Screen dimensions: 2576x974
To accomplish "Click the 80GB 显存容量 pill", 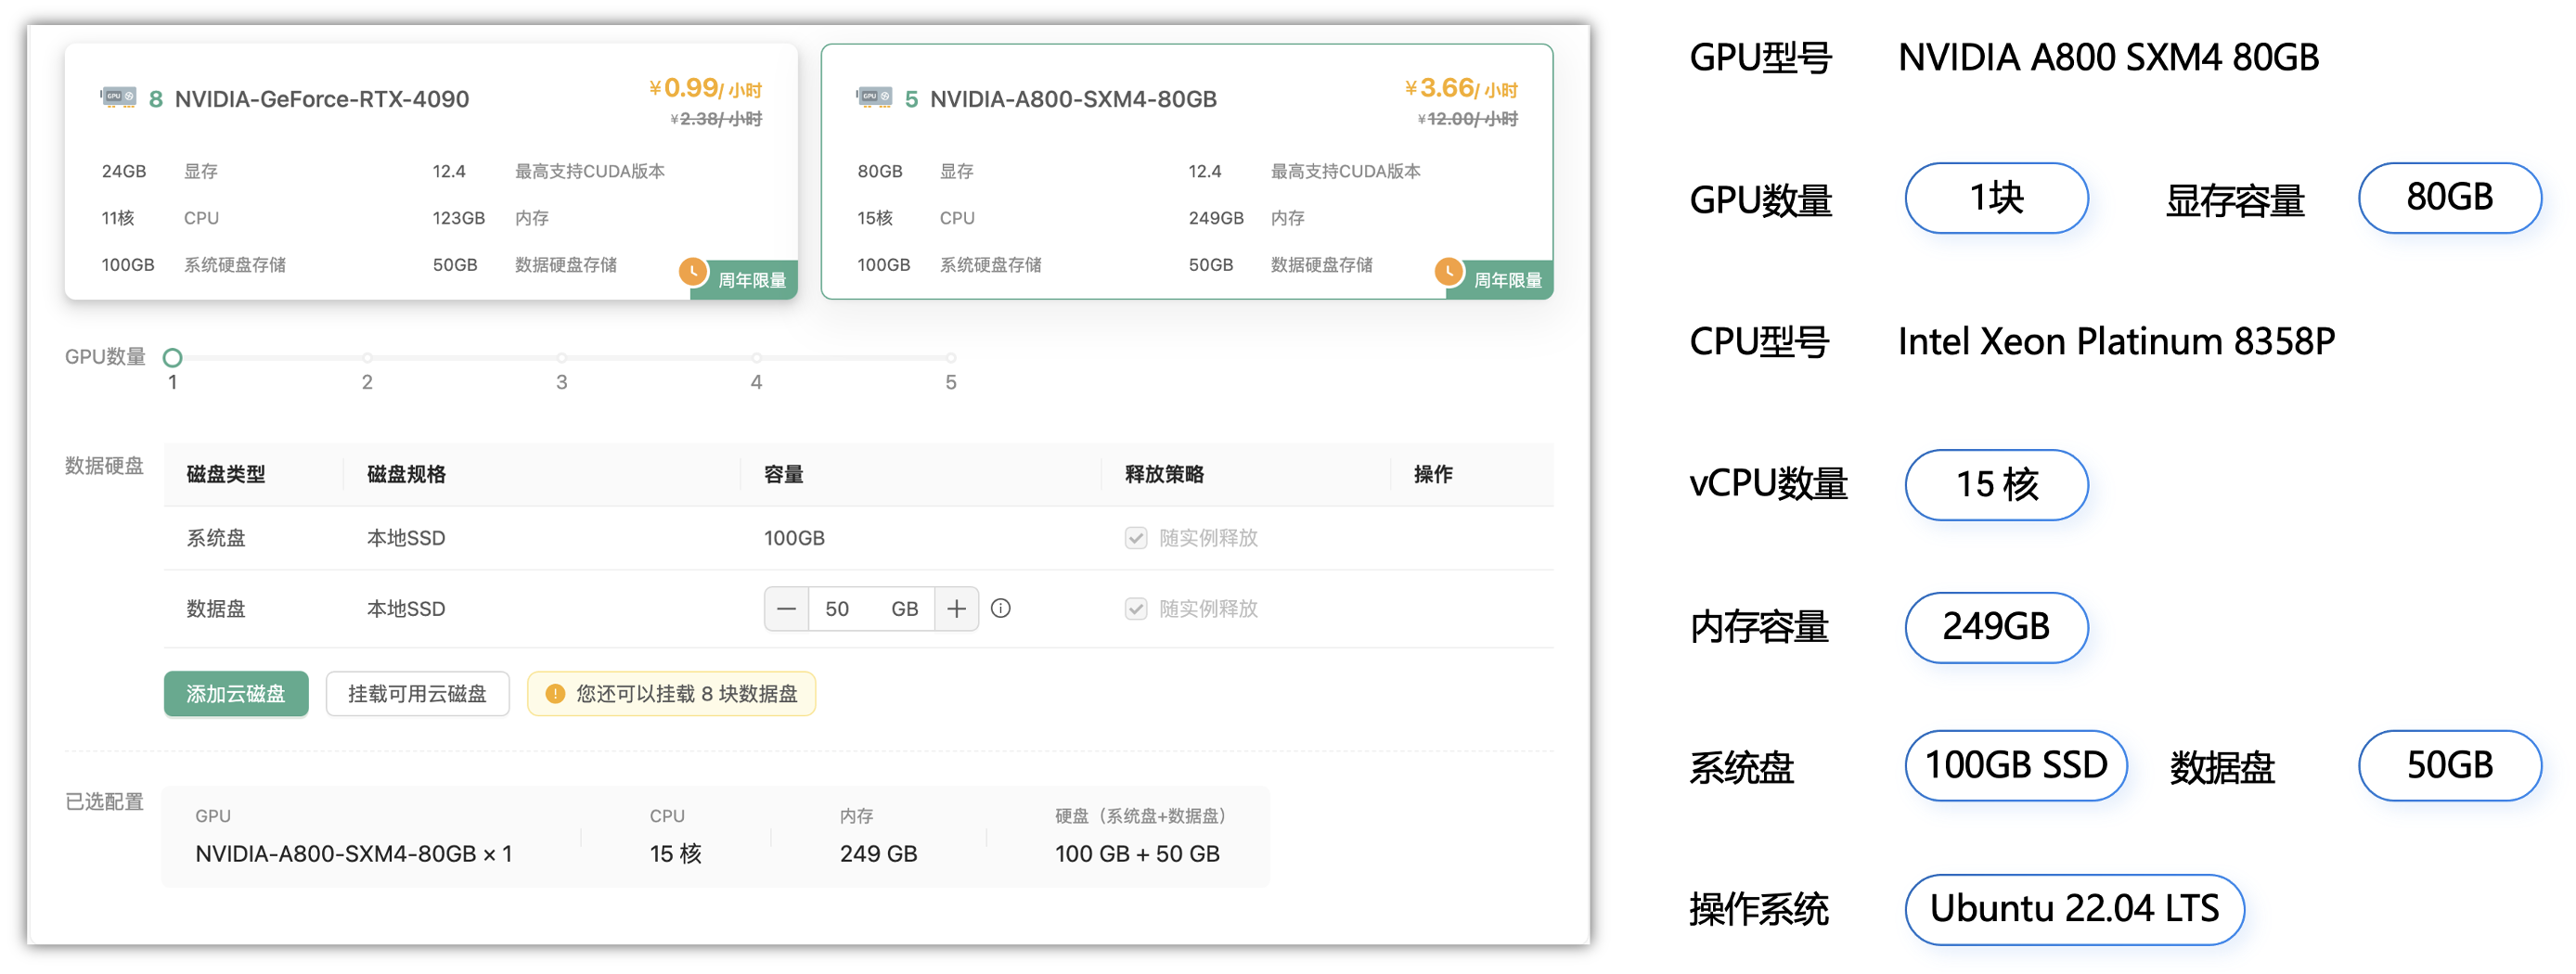I will [2449, 198].
